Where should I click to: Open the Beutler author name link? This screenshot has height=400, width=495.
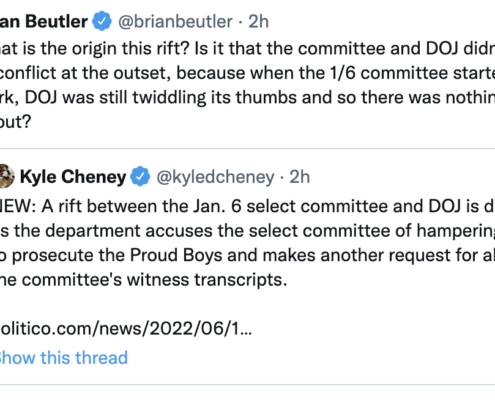click(x=44, y=21)
